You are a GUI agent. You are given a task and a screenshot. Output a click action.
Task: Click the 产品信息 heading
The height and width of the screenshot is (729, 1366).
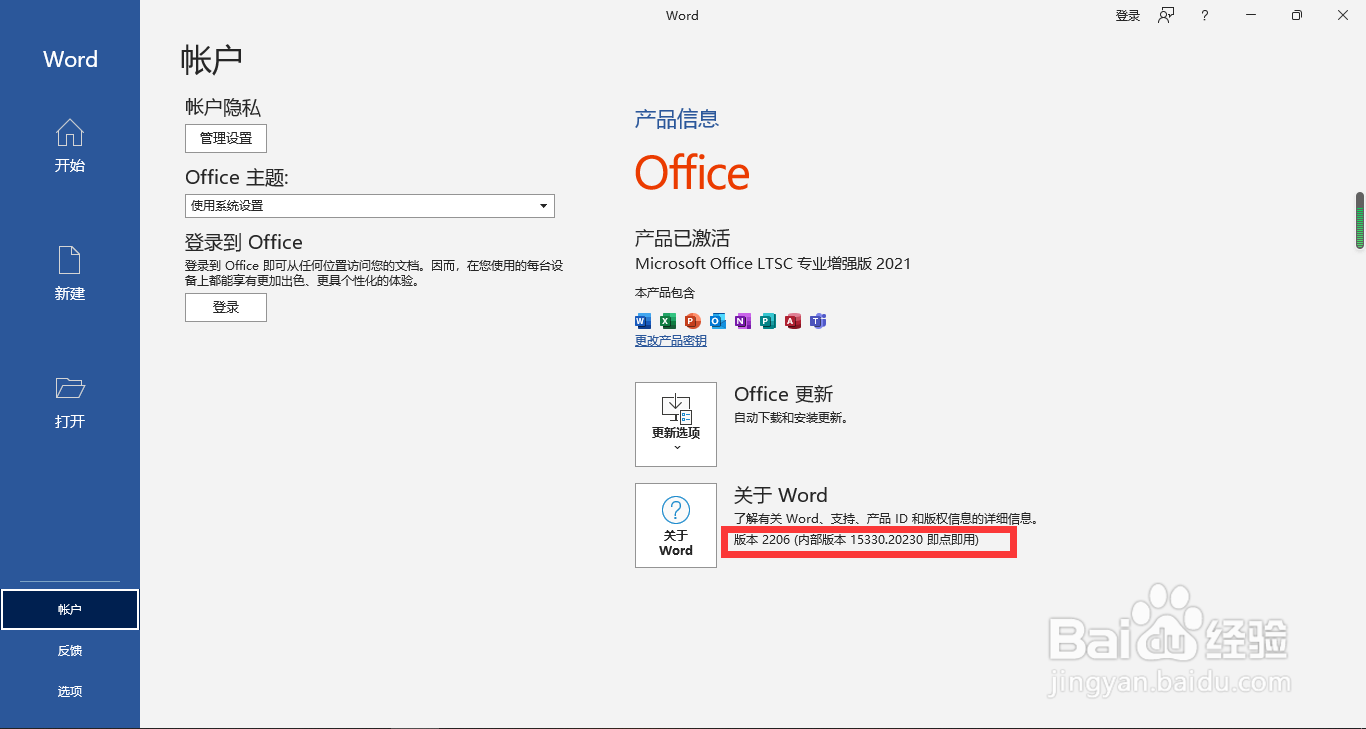pos(677,119)
